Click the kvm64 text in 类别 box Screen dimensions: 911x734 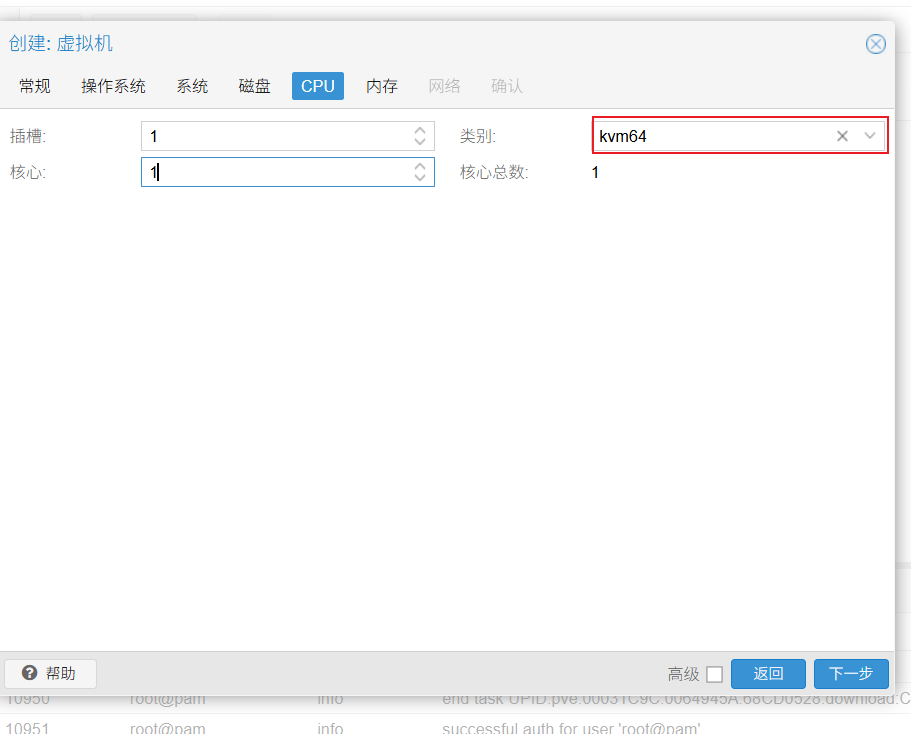tap(623, 136)
